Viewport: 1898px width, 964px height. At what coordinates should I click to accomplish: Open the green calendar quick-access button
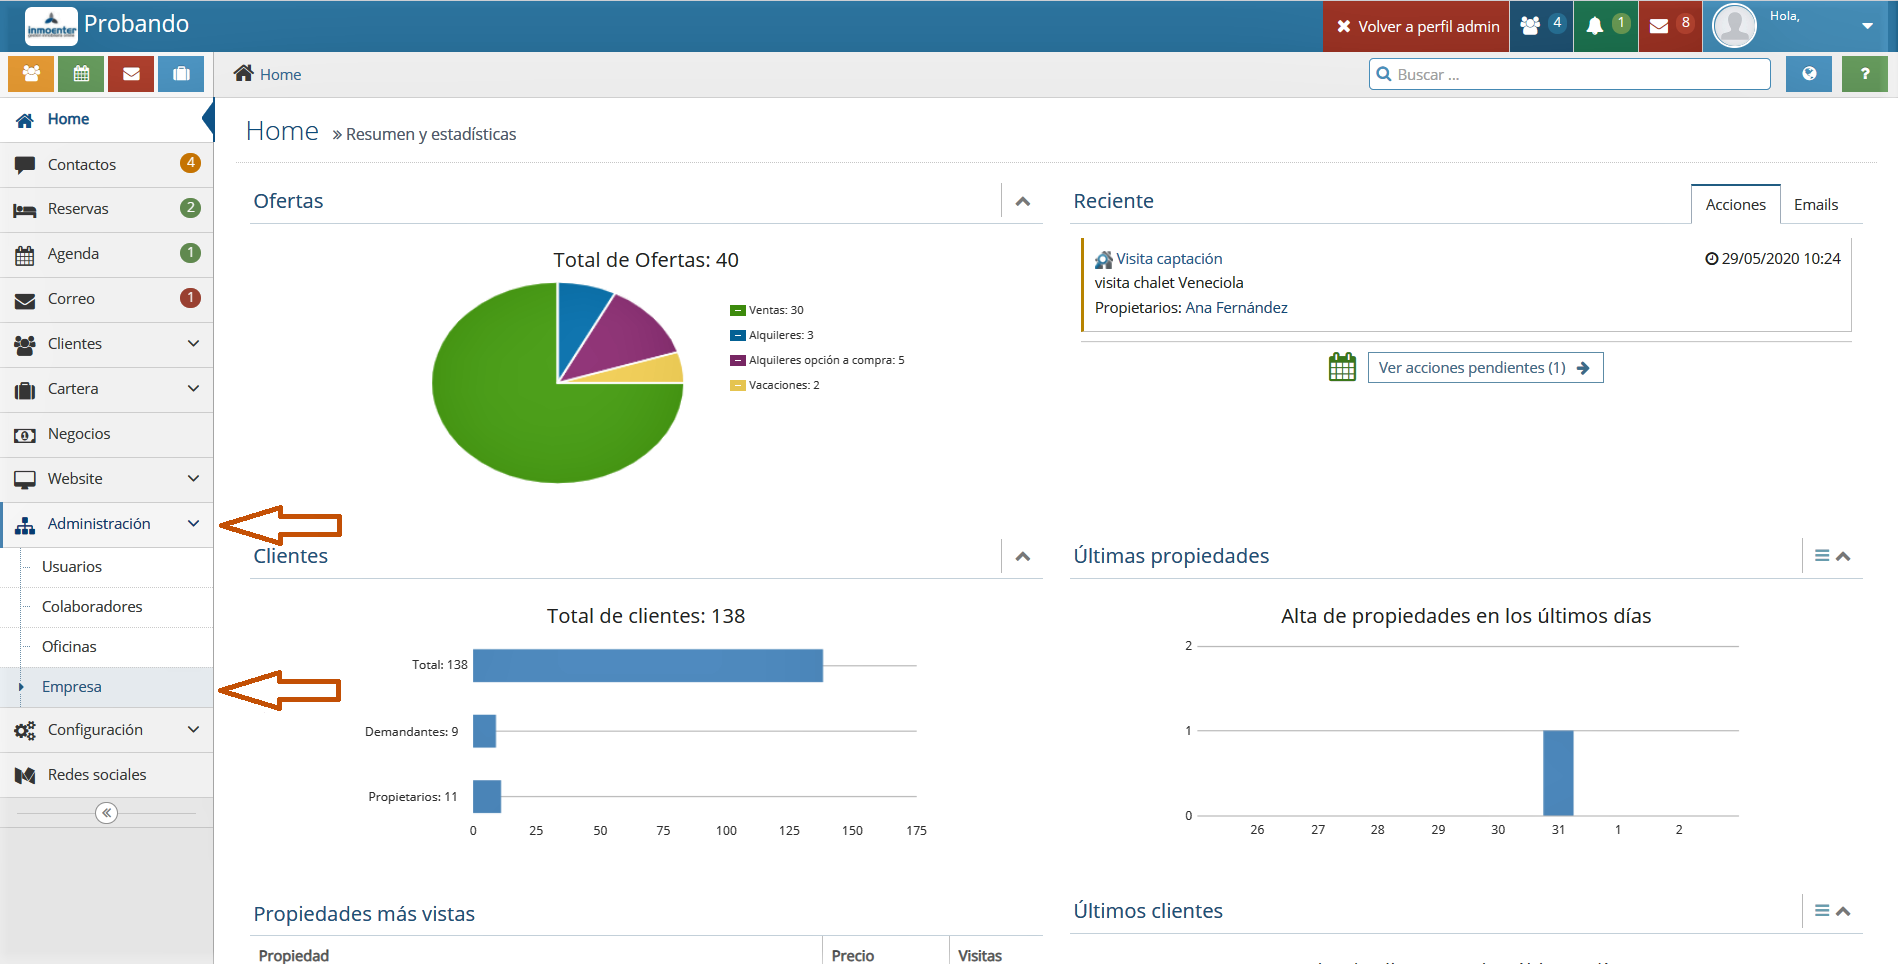coord(81,74)
